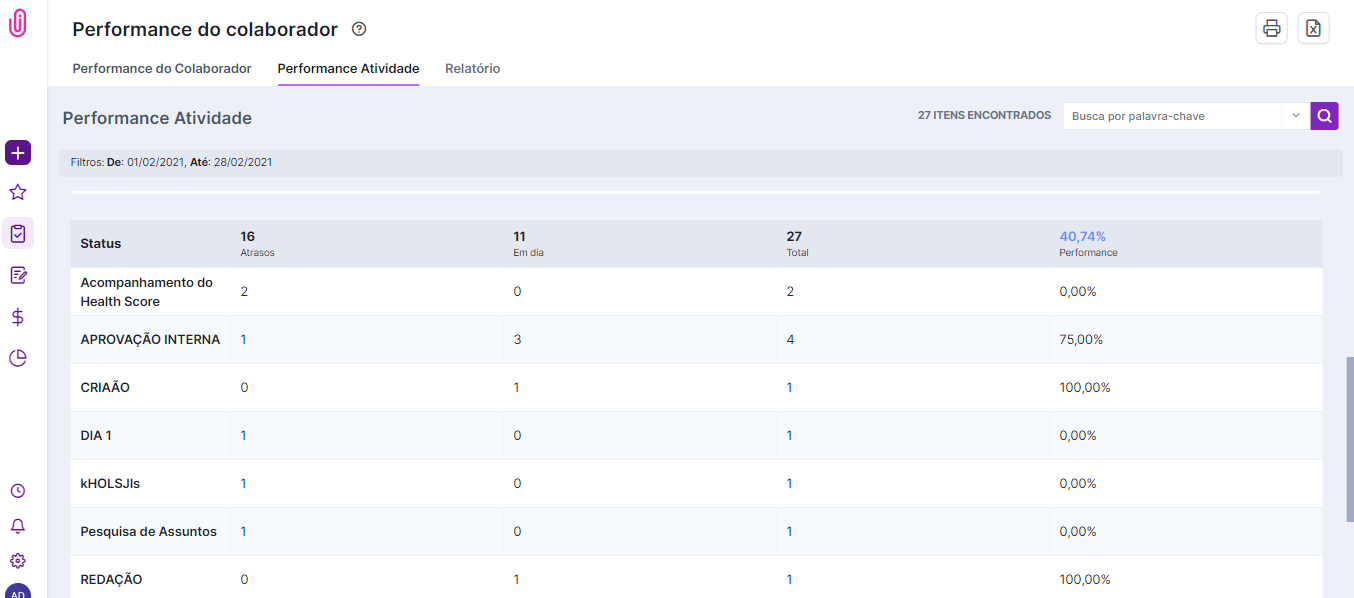Open the clock time tracking icon
The image size is (1354, 598).
click(x=18, y=491)
